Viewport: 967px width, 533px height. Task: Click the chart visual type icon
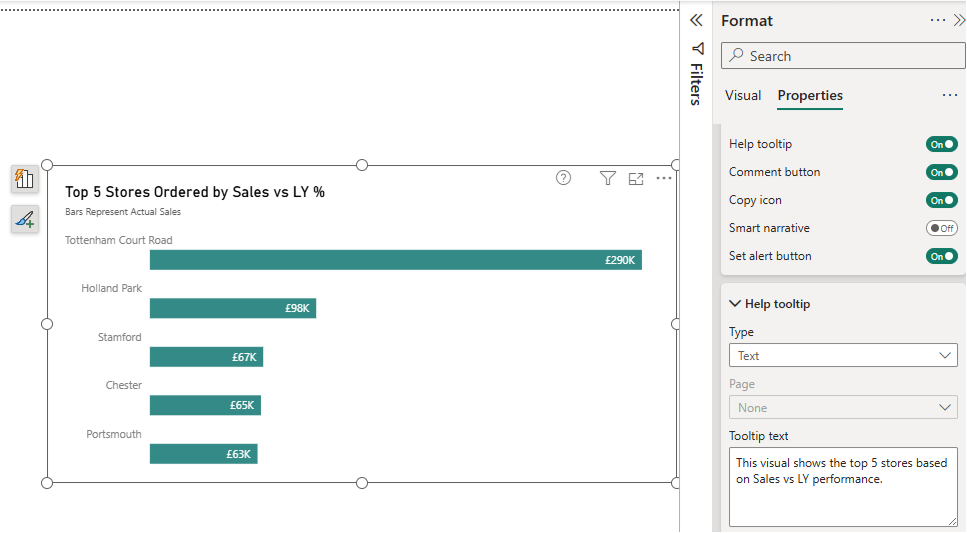(25, 179)
